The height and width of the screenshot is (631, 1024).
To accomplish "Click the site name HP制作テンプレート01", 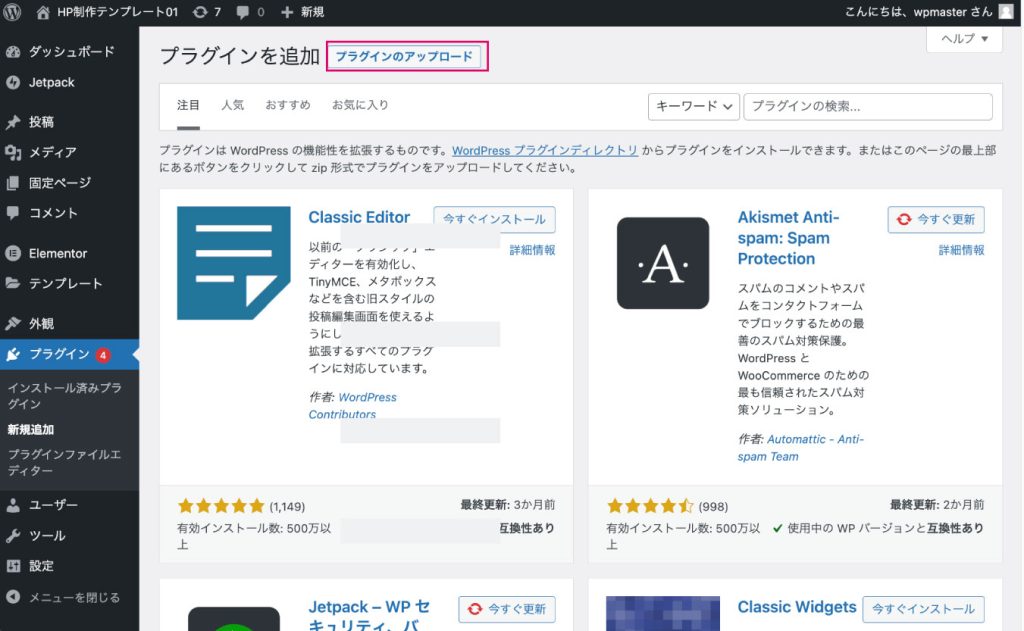I will (x=118, y=12).
